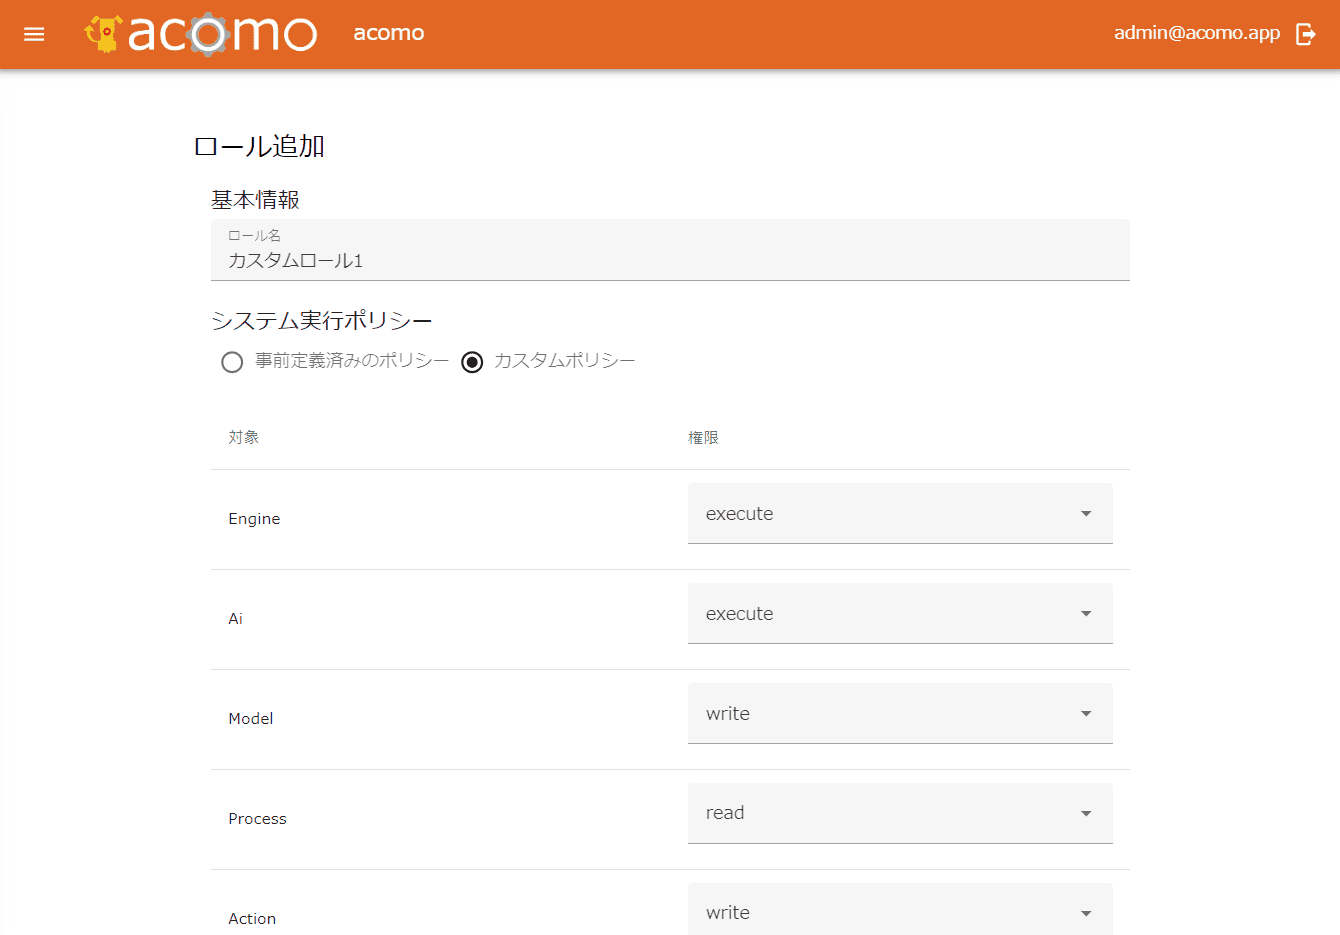Select the カスタムポリシー radio button
Image resolution: width=1340 pixels, height=935 pixels.
(x=472, y=362)
